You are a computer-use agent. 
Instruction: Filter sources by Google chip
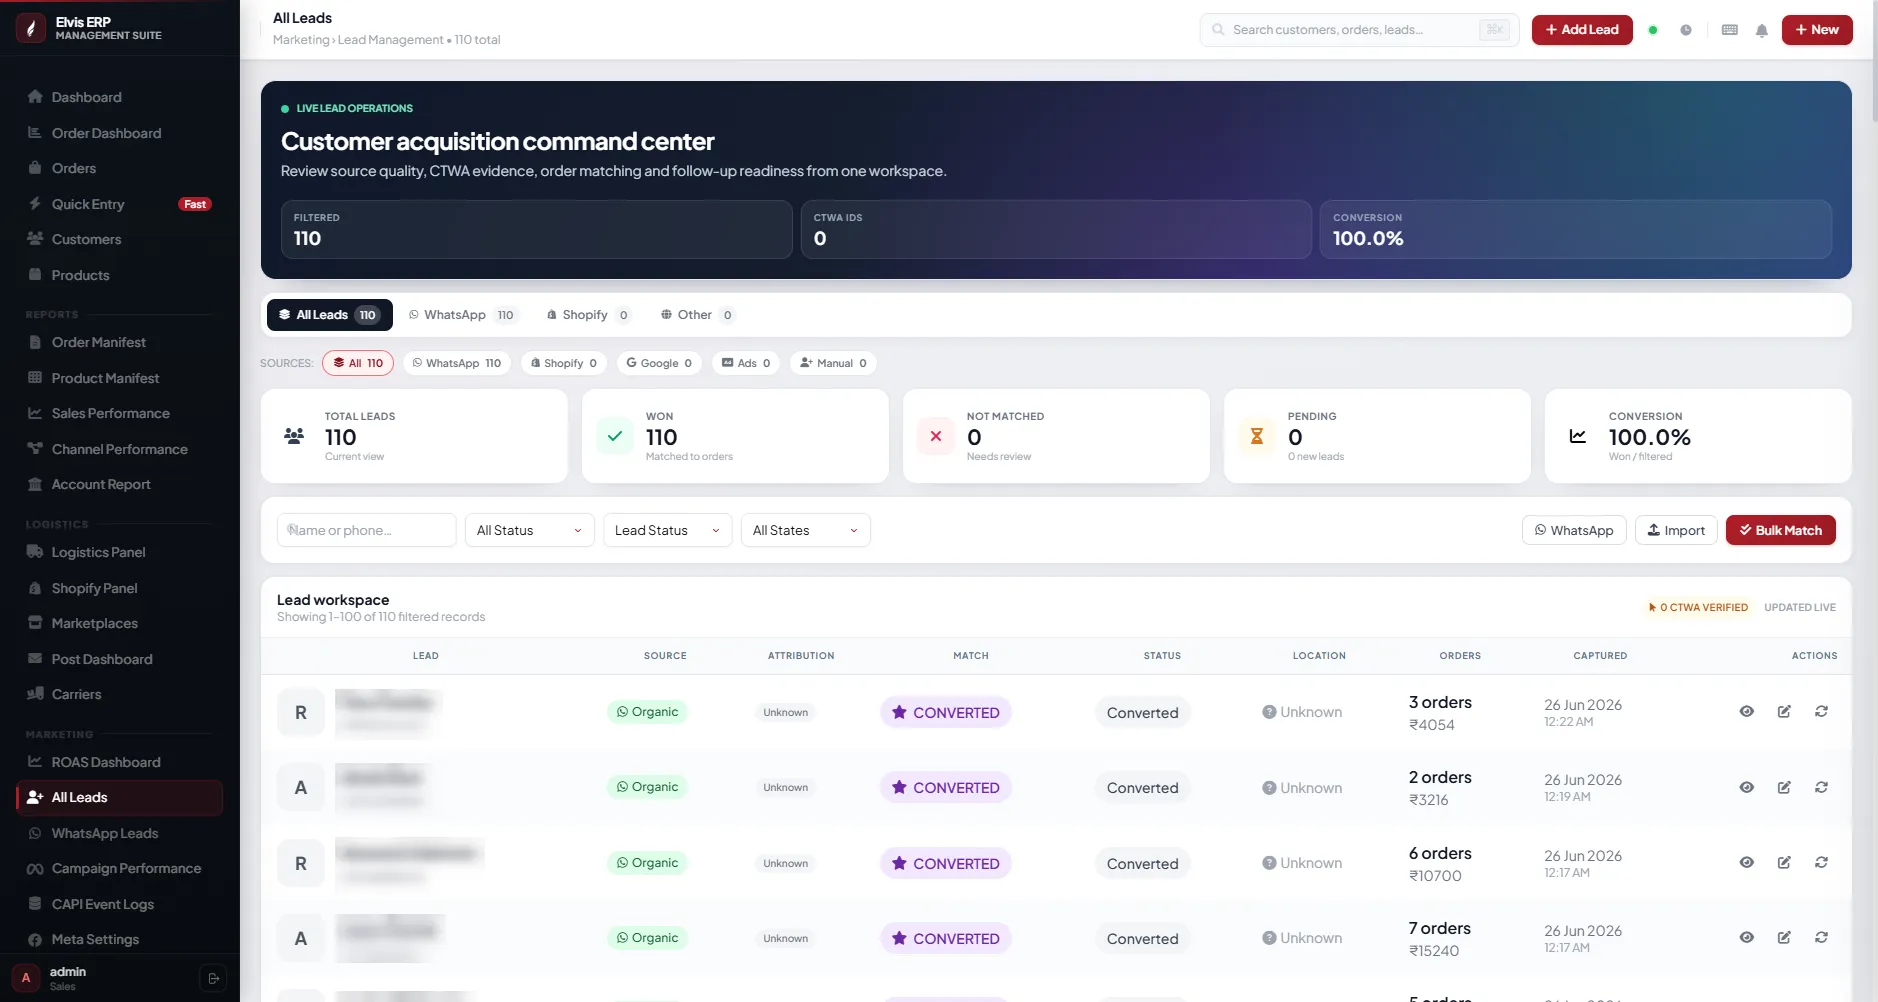(x=659, y=363)
